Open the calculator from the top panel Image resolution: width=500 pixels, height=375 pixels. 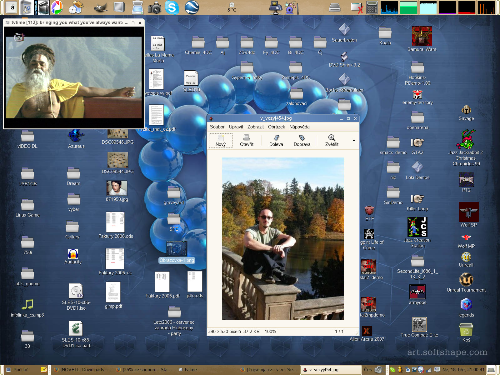tap(372, 7)
